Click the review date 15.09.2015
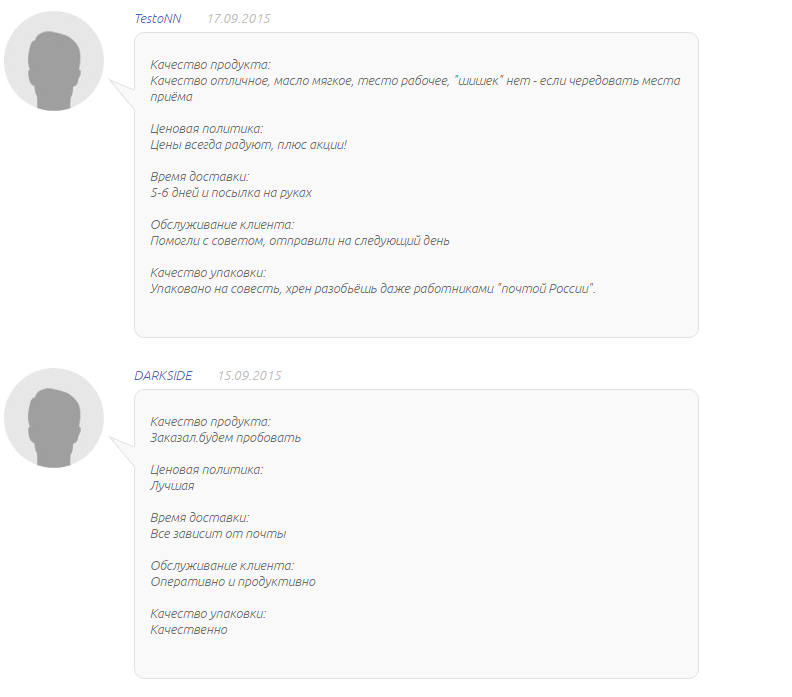Screen dimensions: 792x697 (x=249, y=376)
